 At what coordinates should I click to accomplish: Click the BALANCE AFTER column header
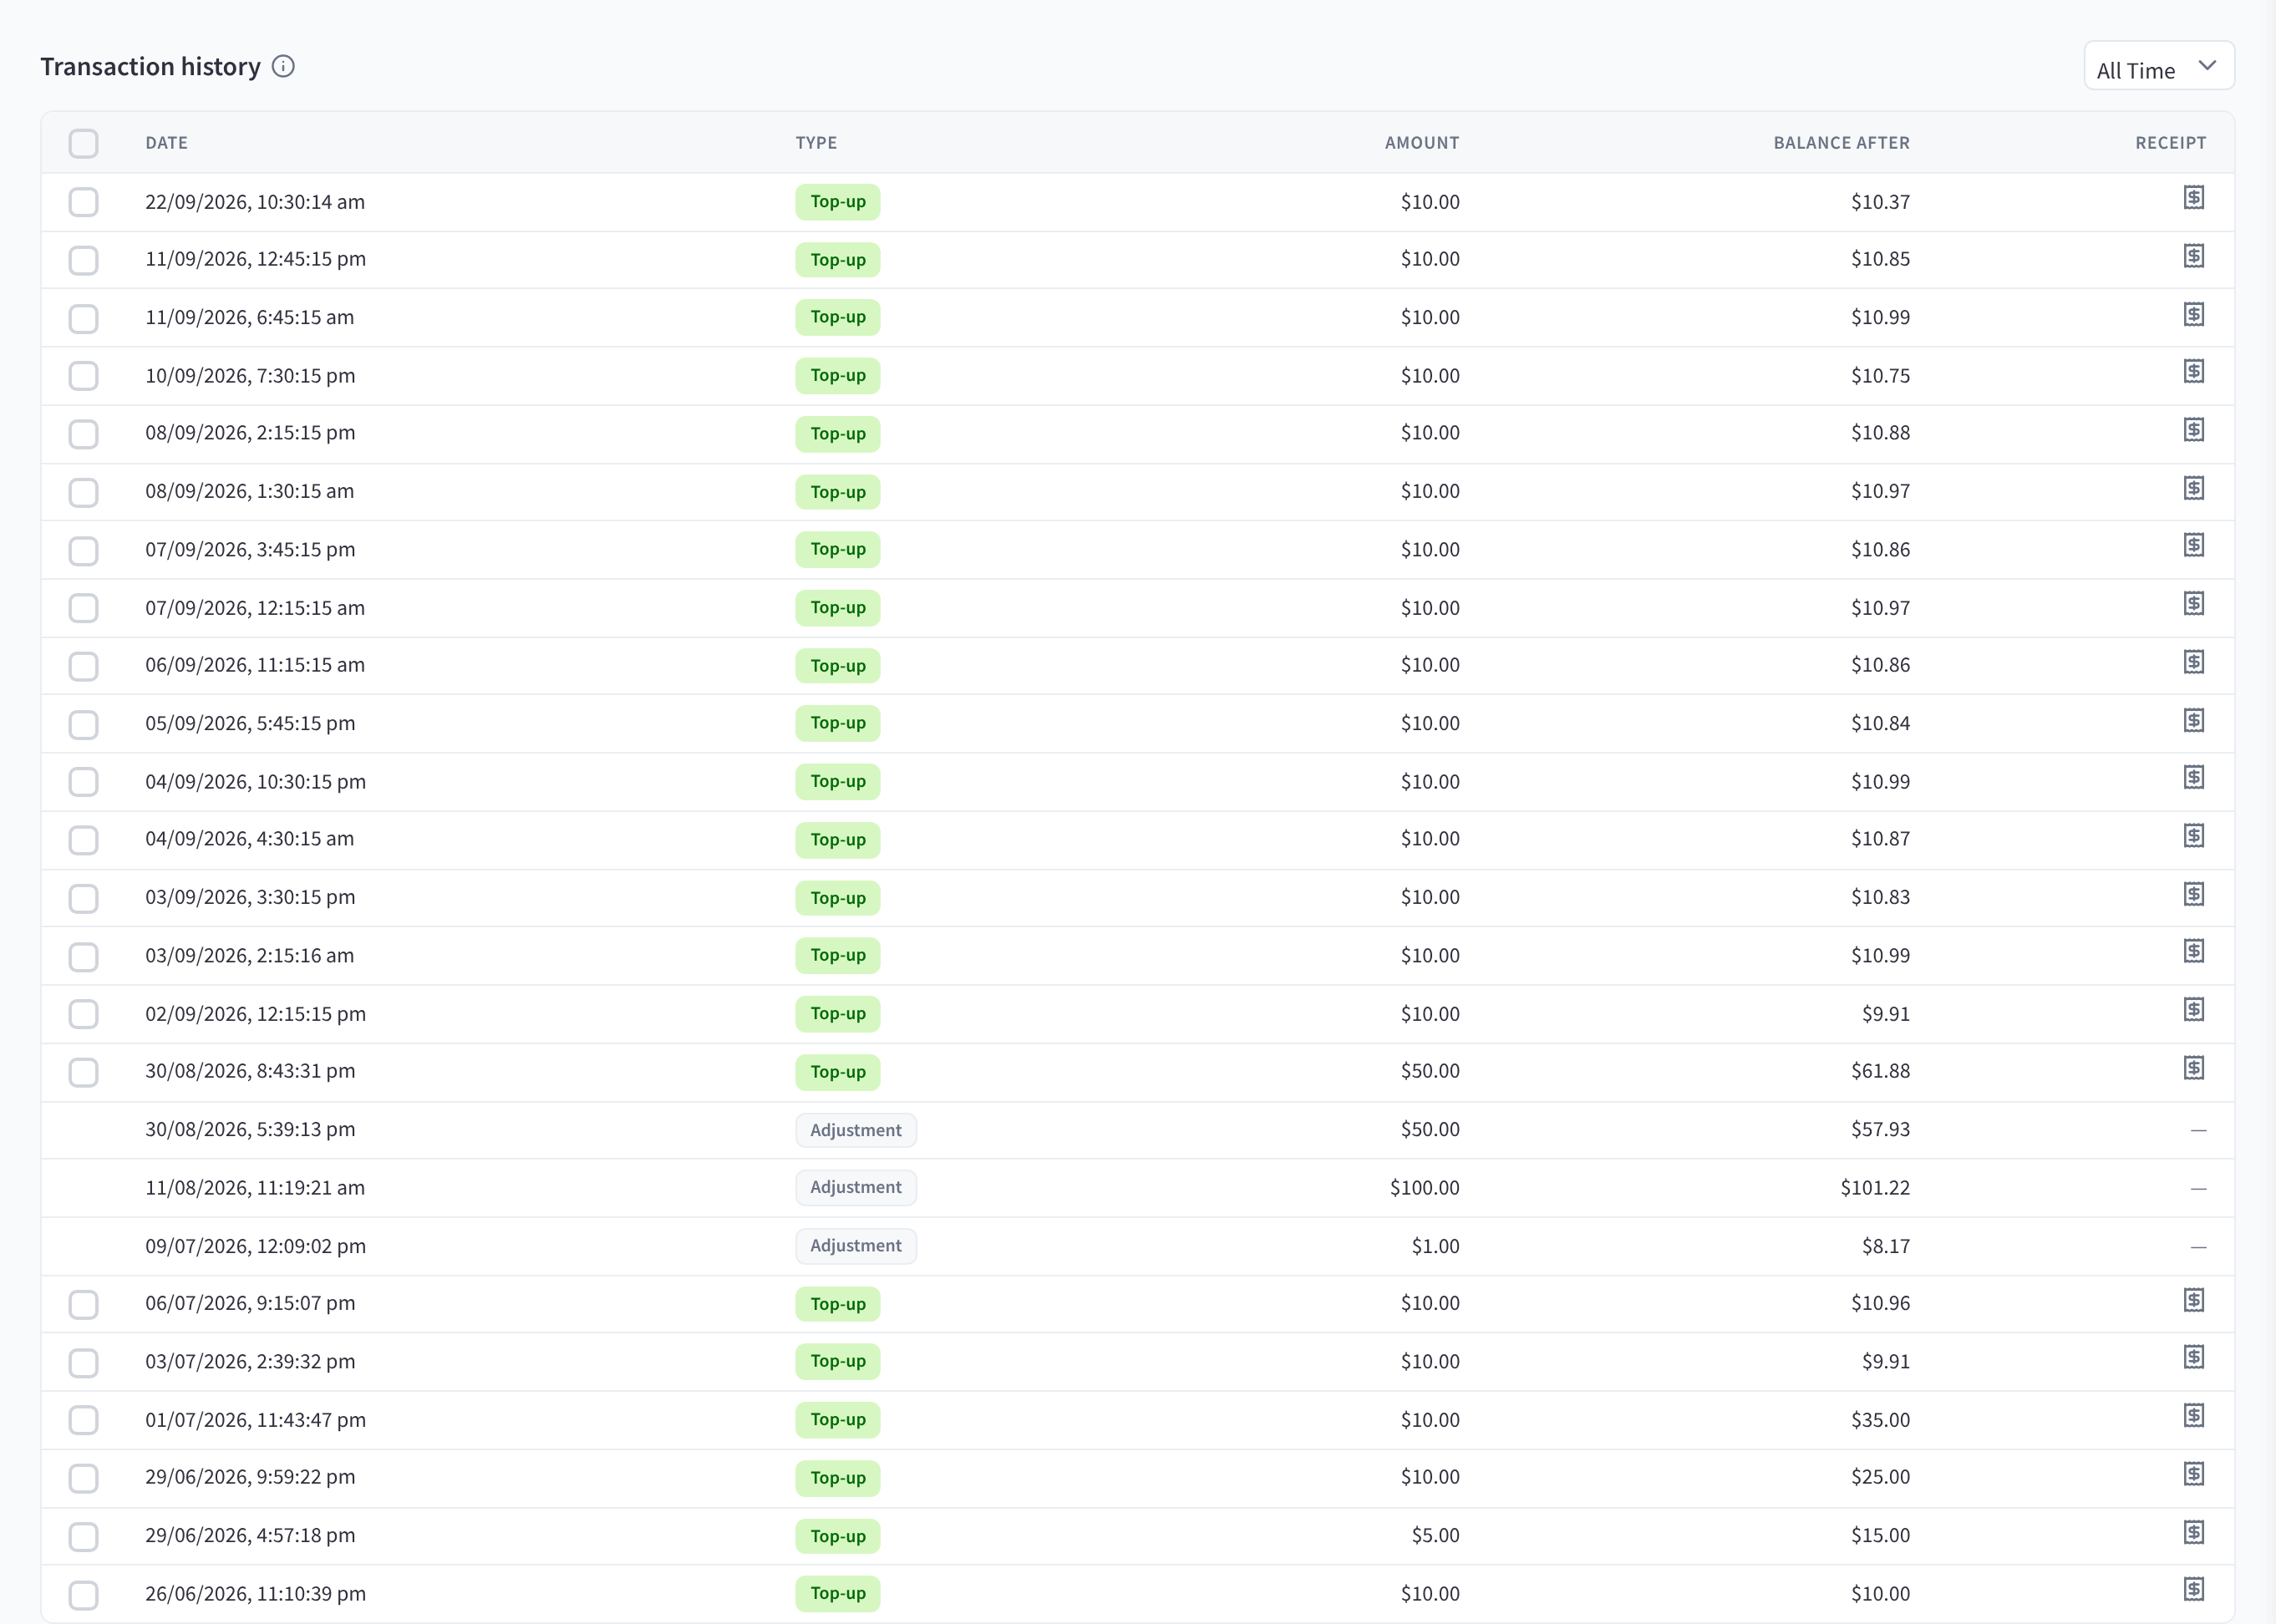point(1841,143)
